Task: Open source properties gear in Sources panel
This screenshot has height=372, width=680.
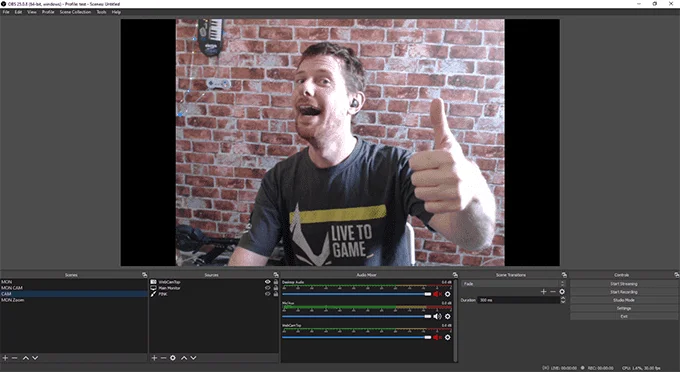Action: coord(173,358)
